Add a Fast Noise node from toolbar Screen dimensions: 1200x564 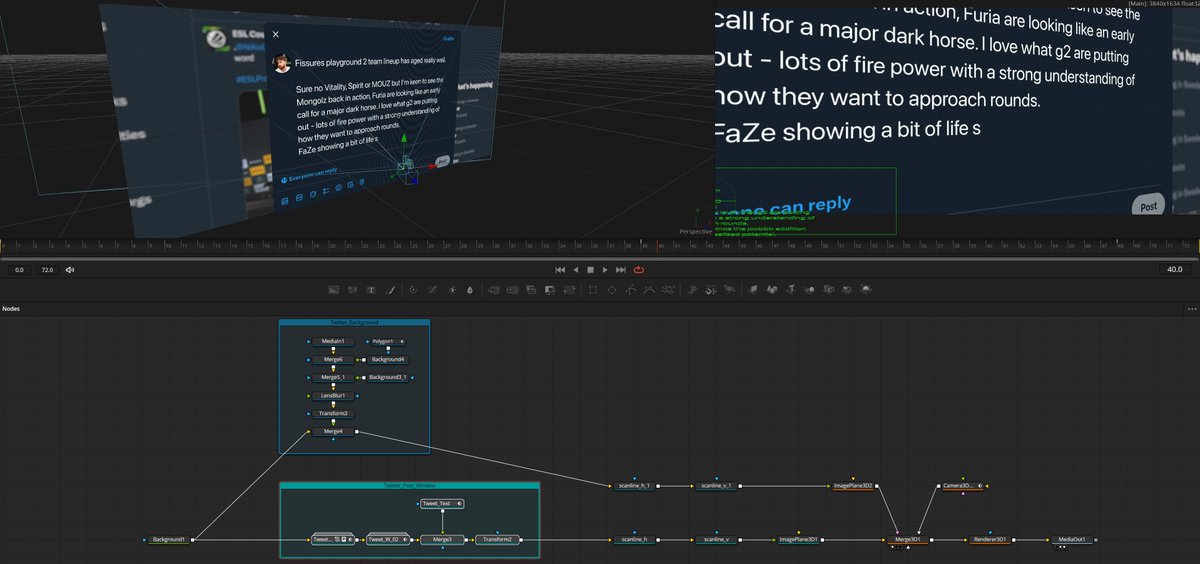pyautogui.click(x=352, y=289)
